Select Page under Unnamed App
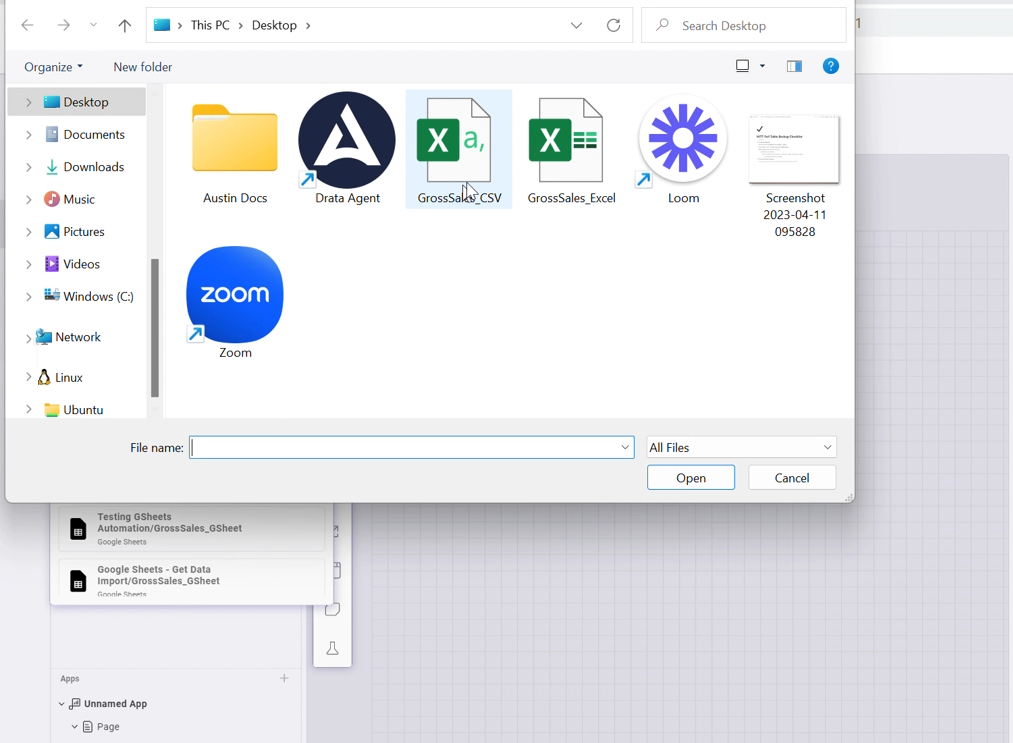This screenshot has width=1013, height=743. tap(108, 727)
